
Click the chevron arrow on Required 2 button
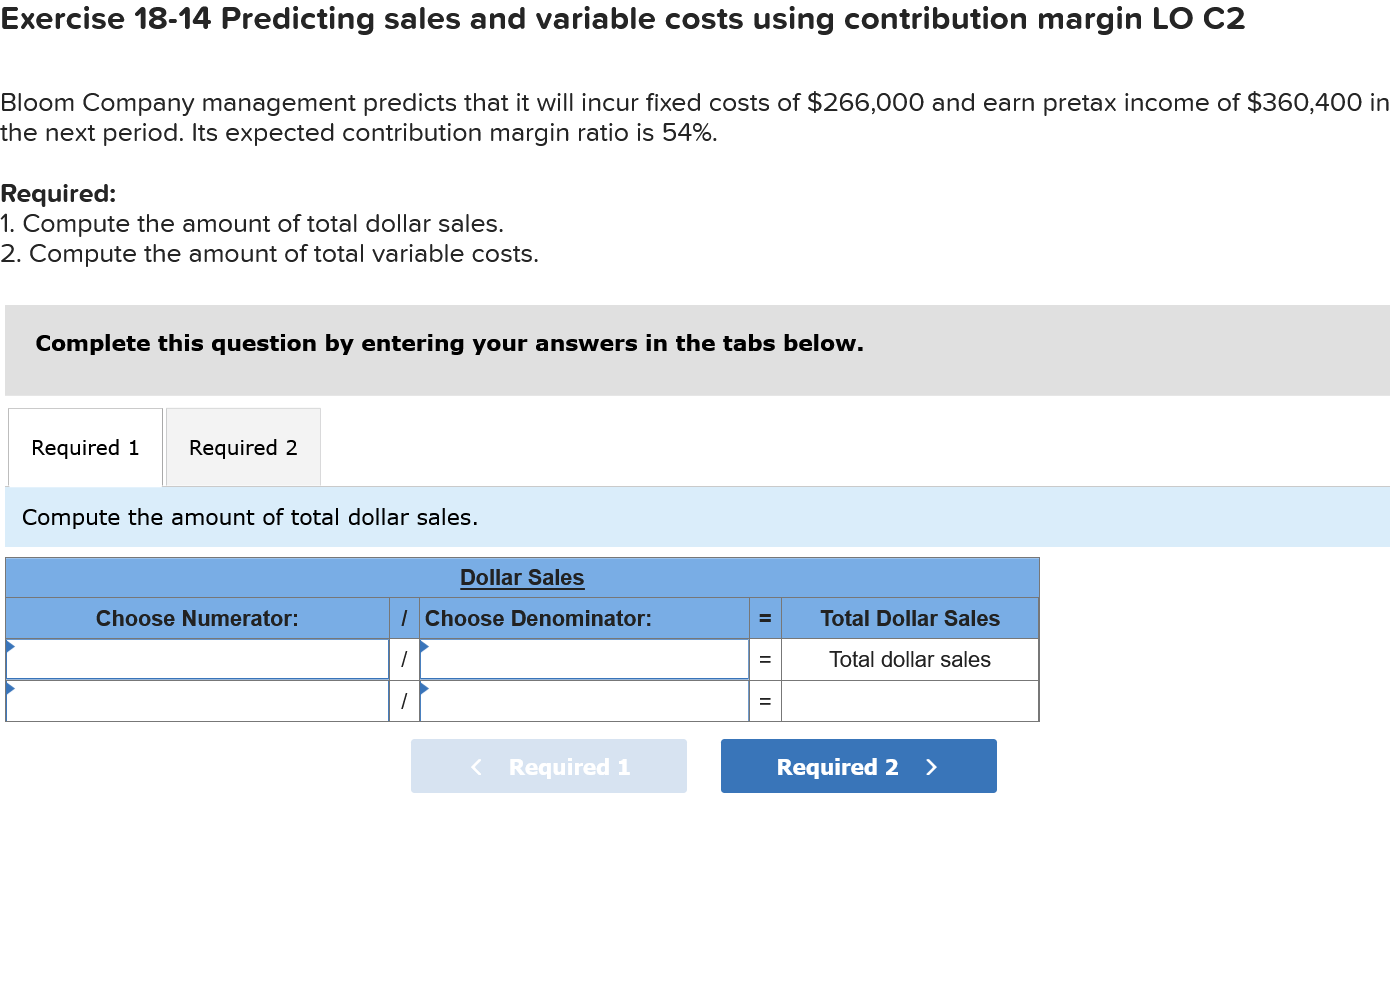[x=930, y=766]
